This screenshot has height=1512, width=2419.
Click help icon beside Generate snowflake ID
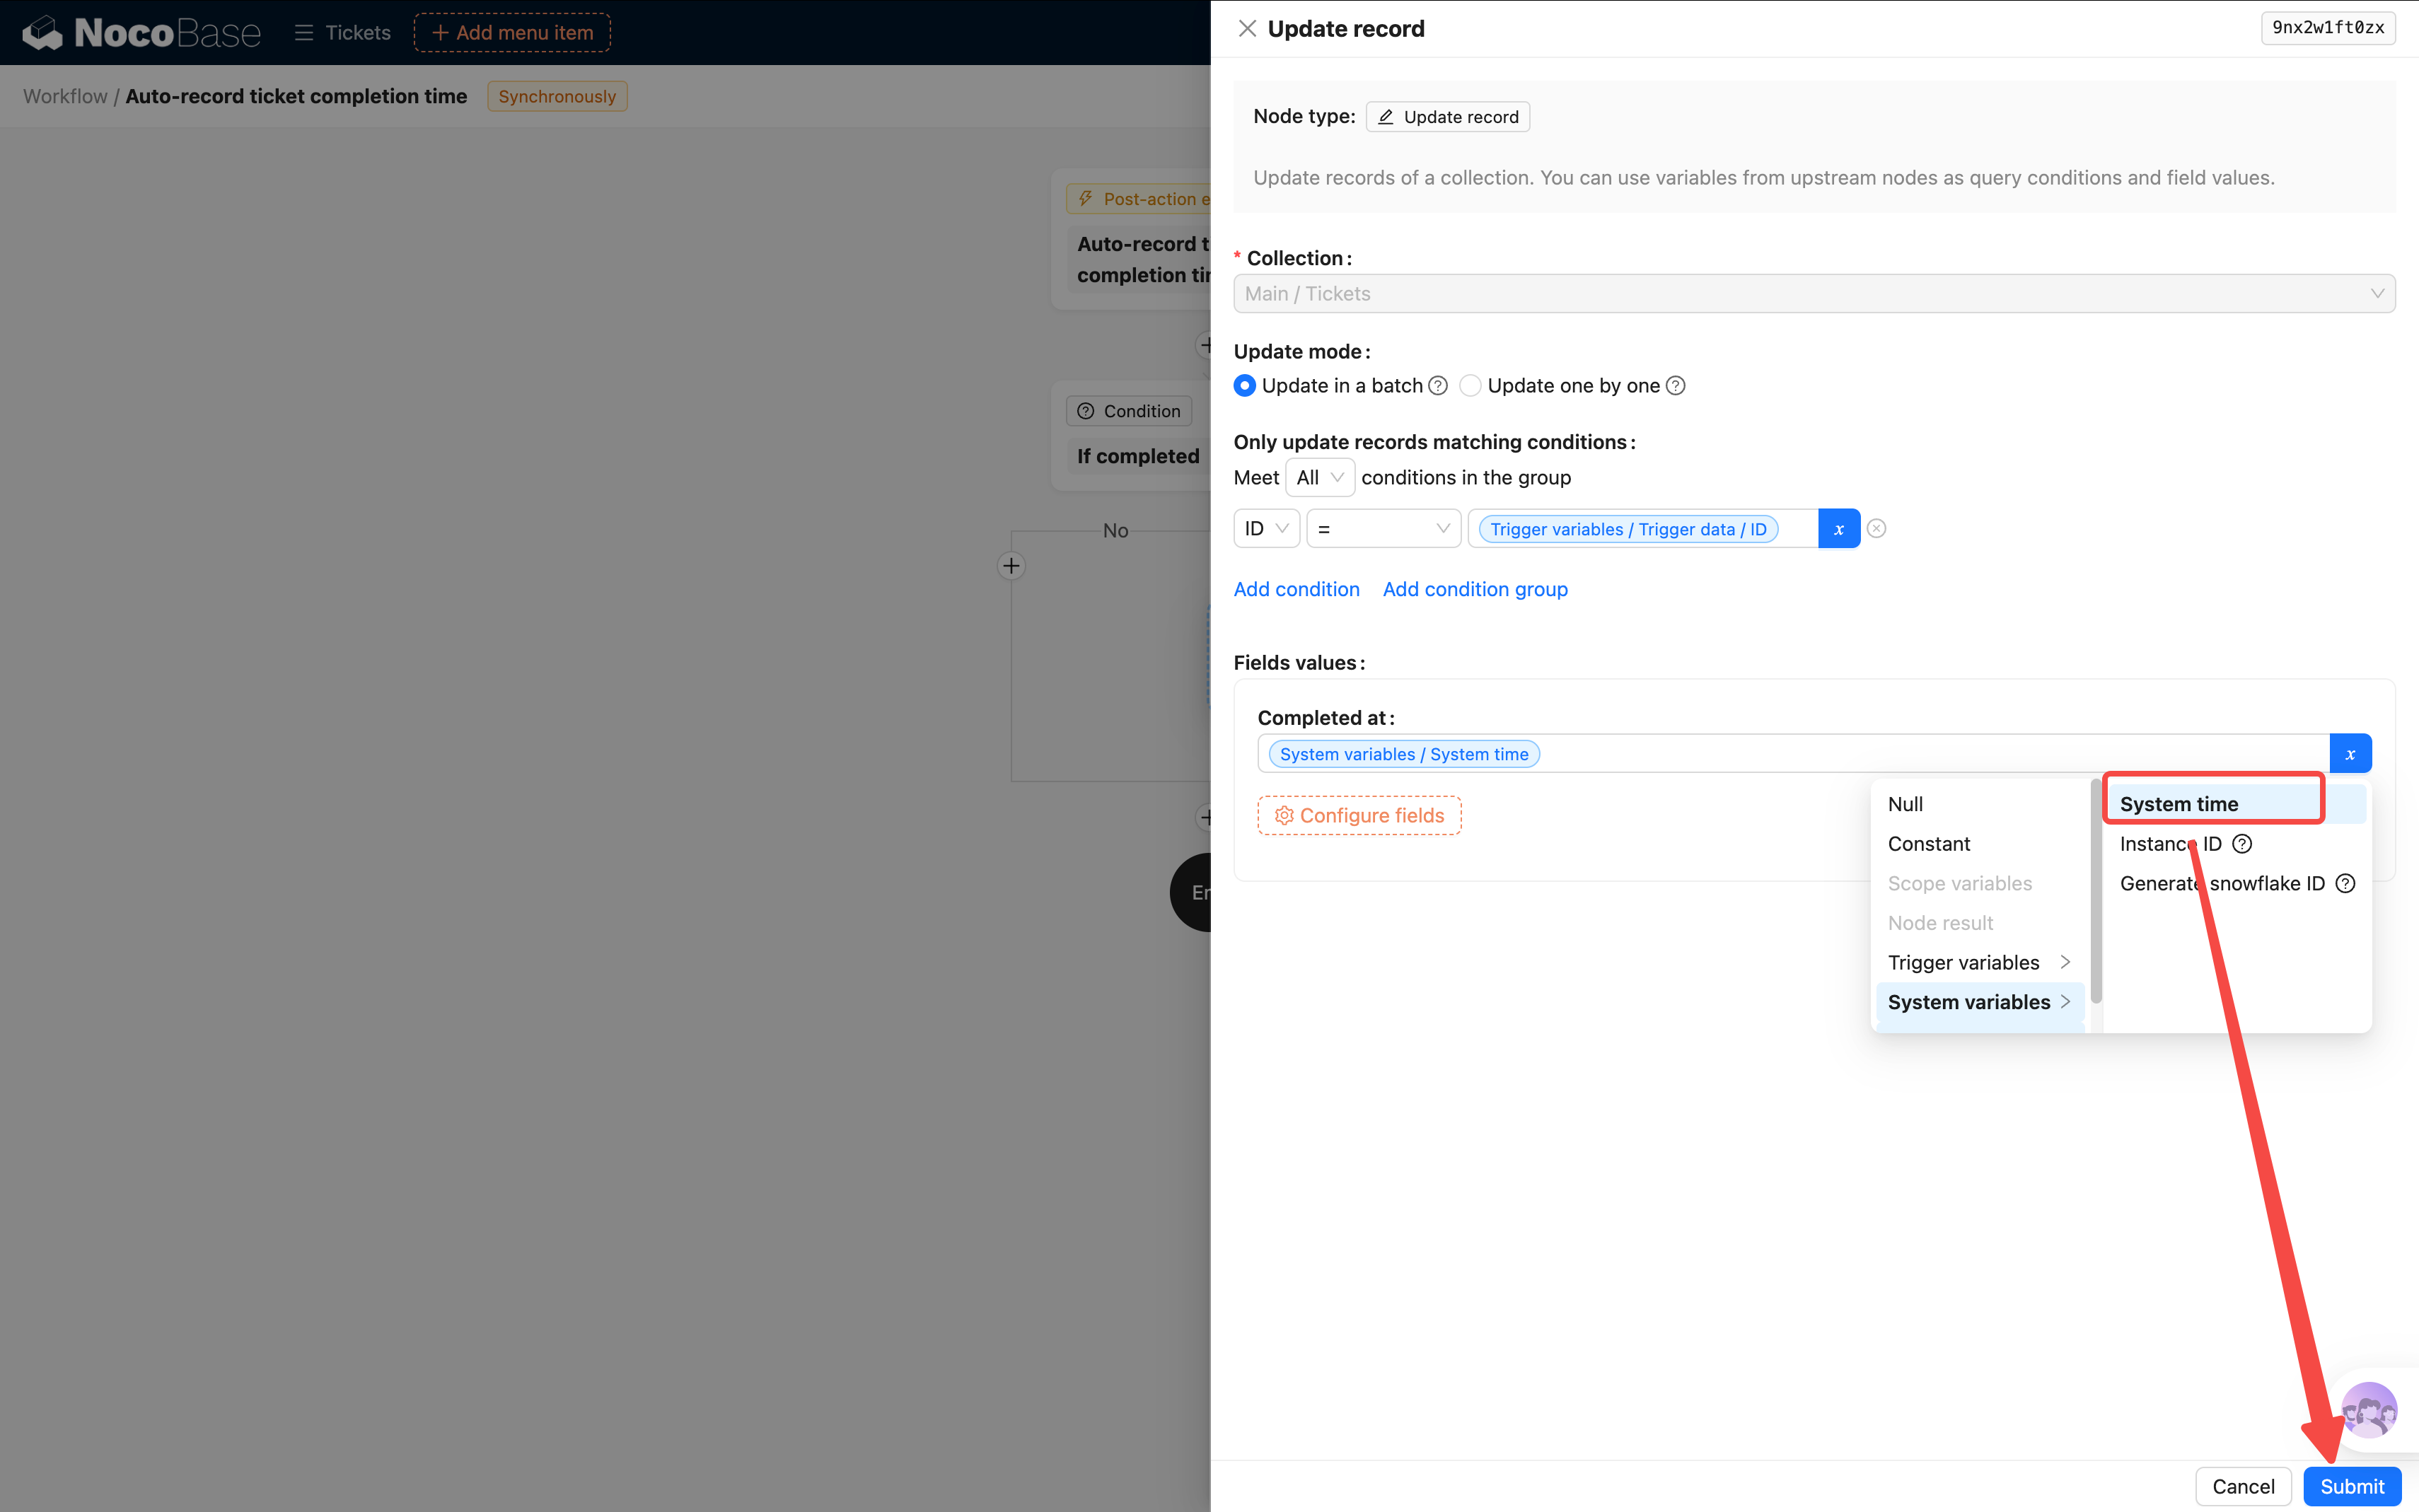[2345, 883]
